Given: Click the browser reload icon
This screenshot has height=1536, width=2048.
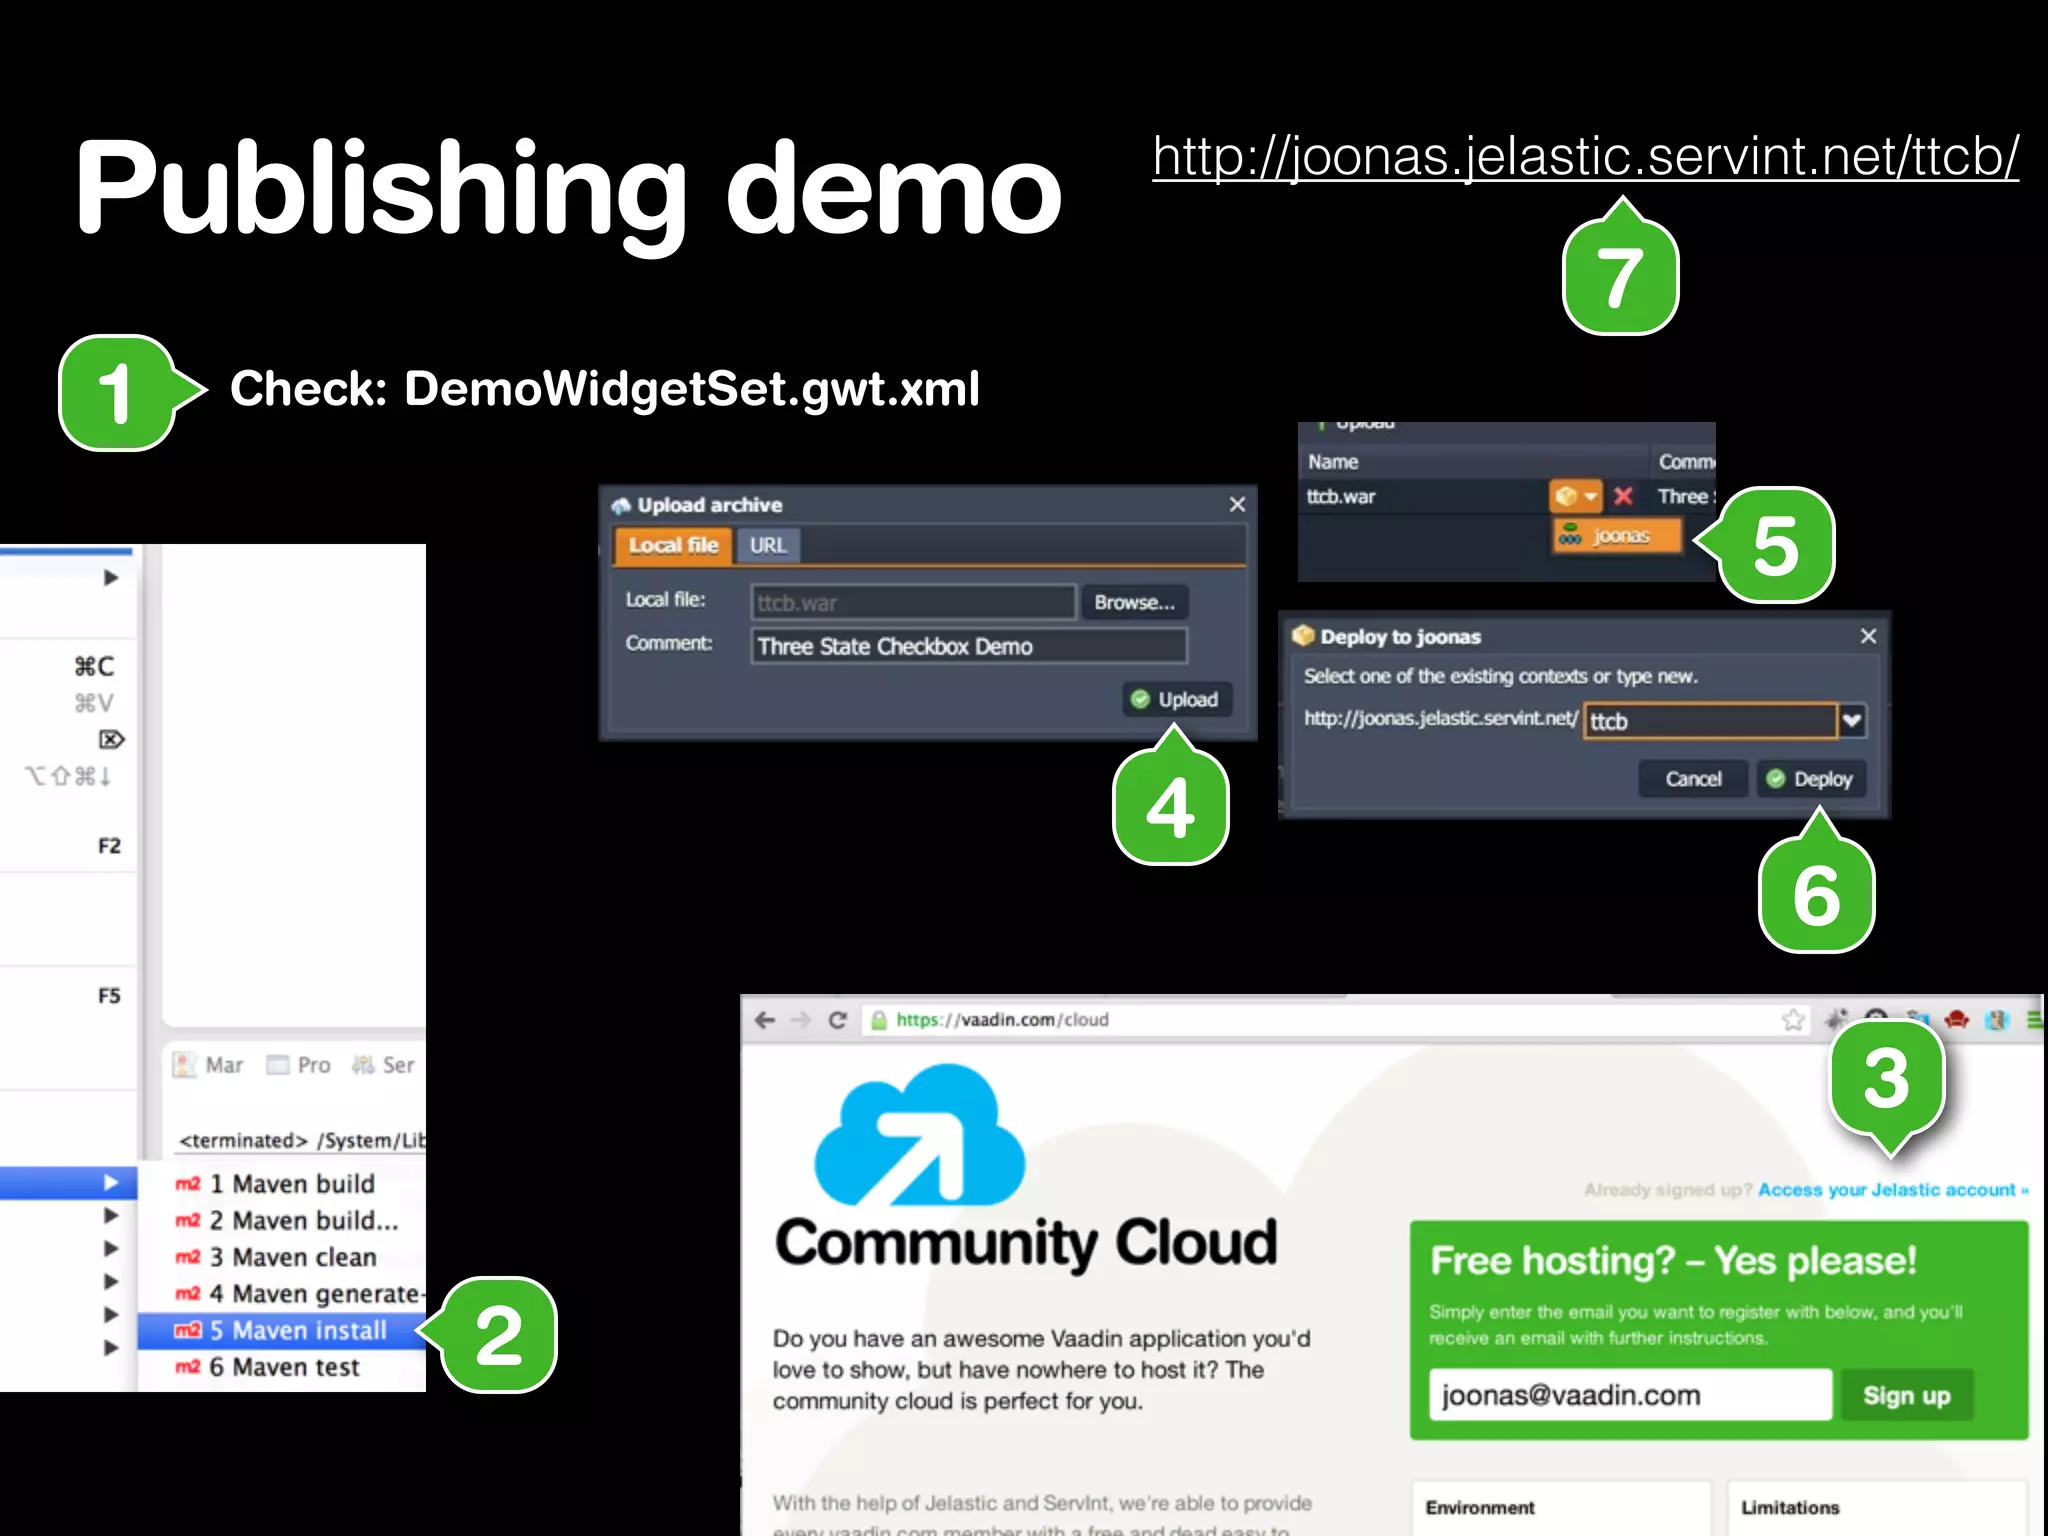Looking at the screenshot, I should (838, 1020).
